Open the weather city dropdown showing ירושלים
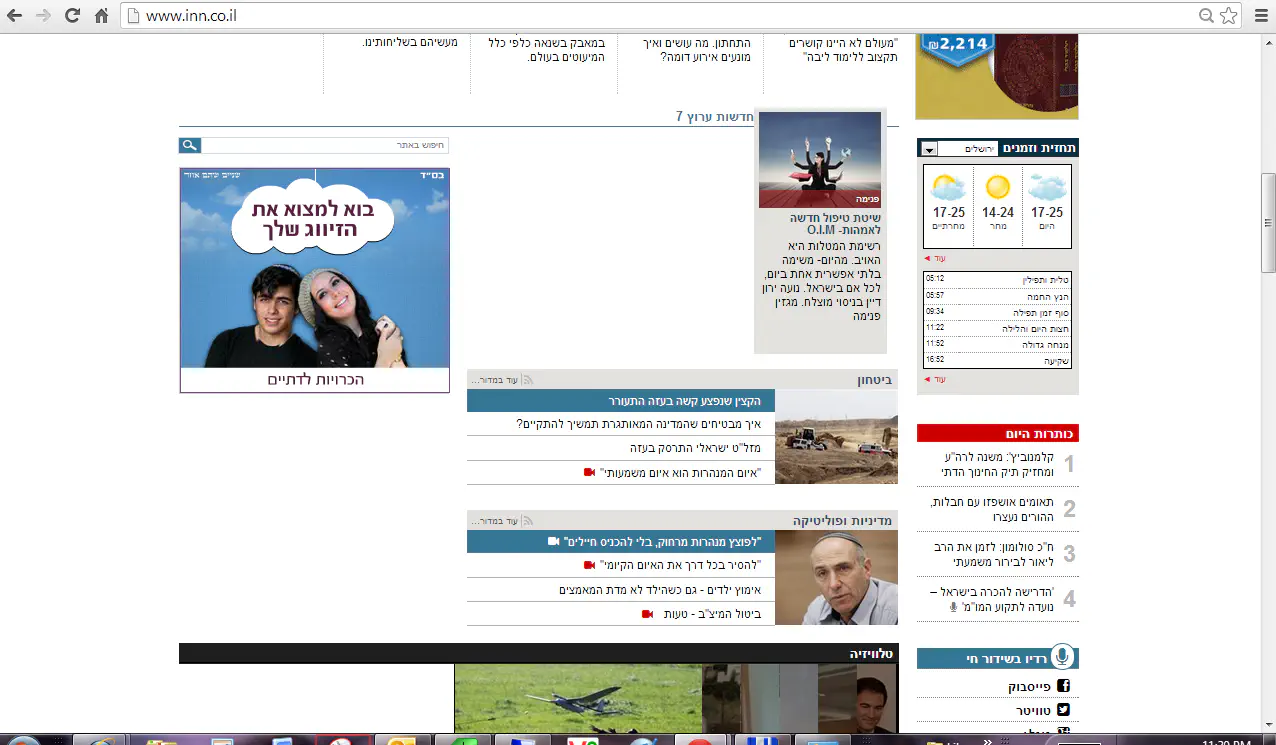This screenshot has width=1276, height=745. (x=929, y=149)
